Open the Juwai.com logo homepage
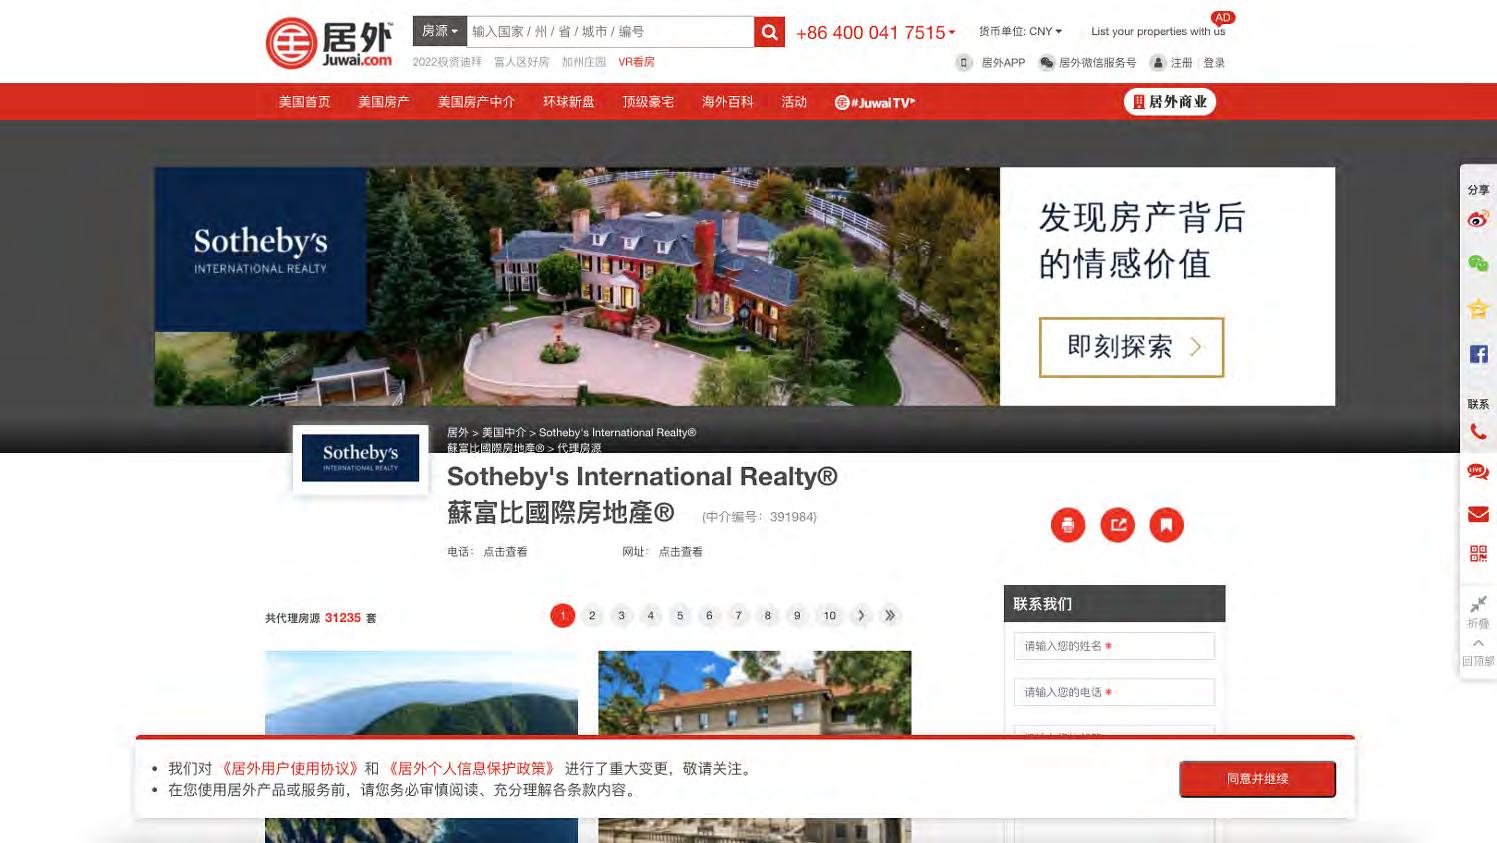 click(330, 44)
